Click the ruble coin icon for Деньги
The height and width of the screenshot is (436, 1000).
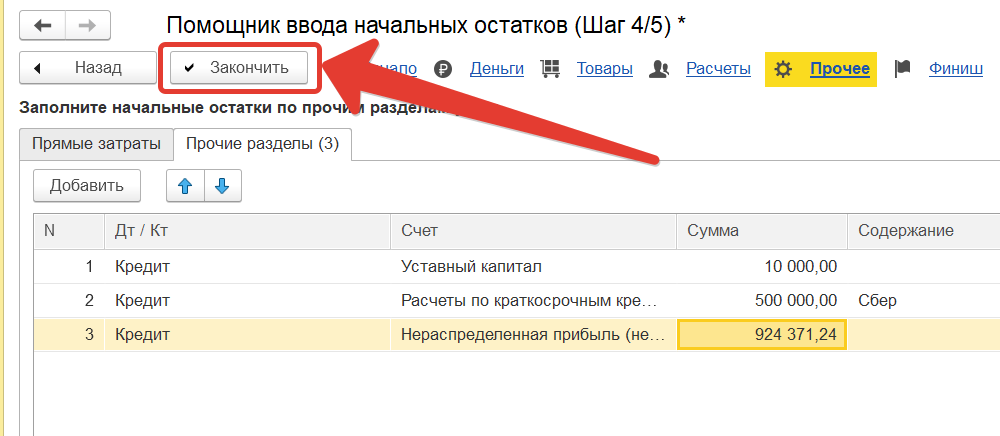coord(444,69)
